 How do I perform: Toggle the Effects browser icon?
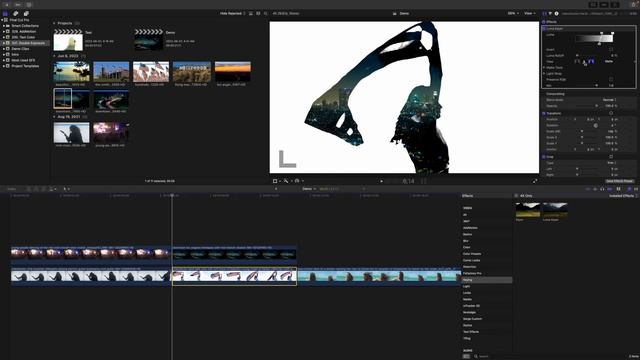629,189
